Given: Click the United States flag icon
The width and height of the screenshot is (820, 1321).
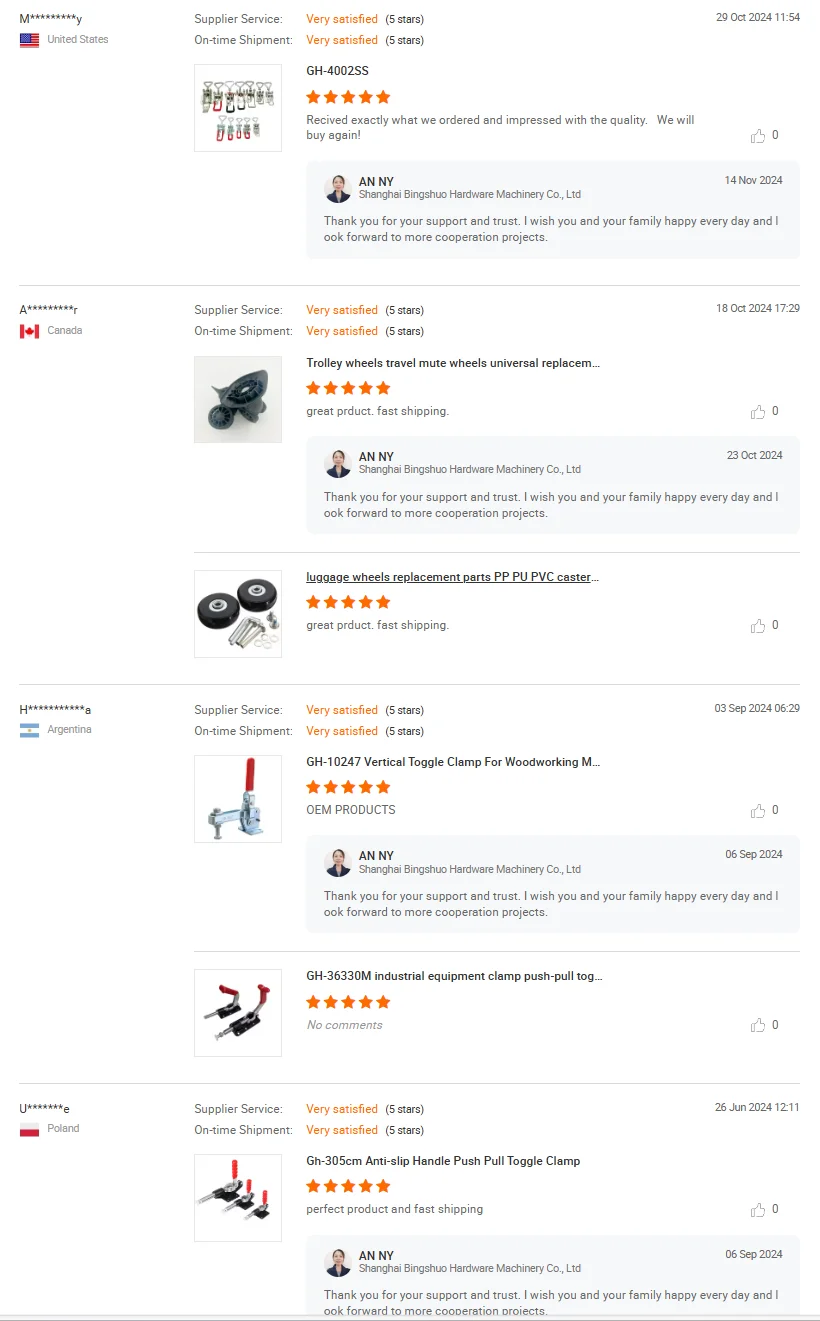Looking at the screenshot, I should [x=30, y=40].
